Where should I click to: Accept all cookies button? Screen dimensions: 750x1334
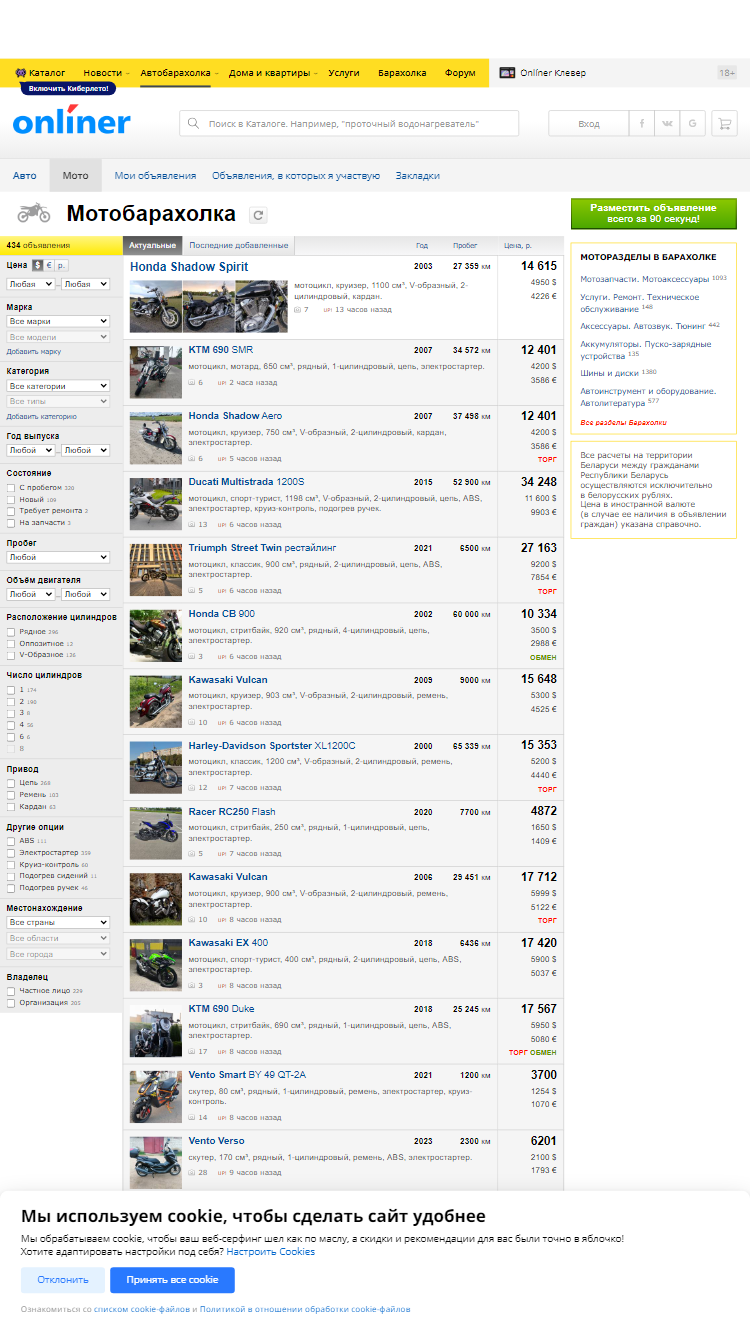coord(172,1280)
